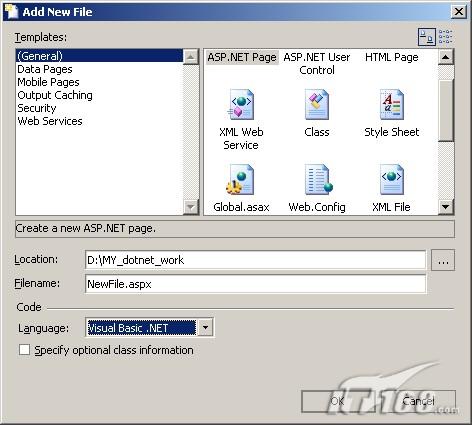The height and width of the screenshot is (425, 472).
Task: Select the Web.Config template icon
Action: point(318,180)
